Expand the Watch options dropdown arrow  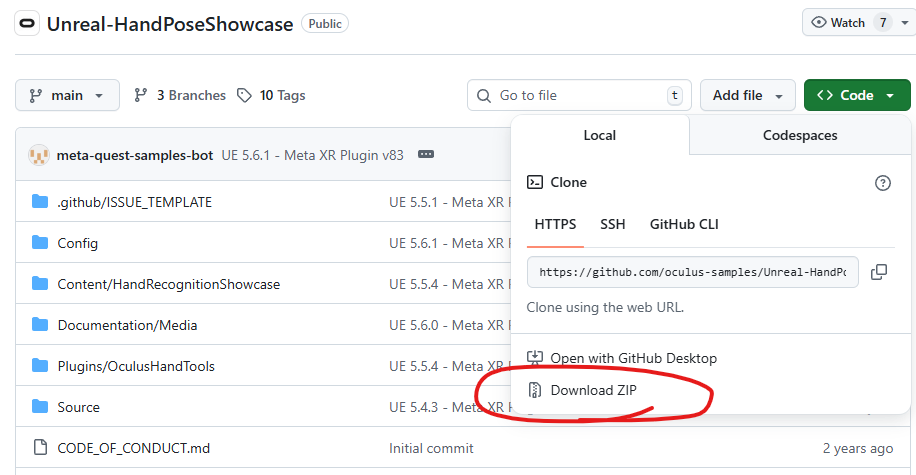tap(905, 23)
